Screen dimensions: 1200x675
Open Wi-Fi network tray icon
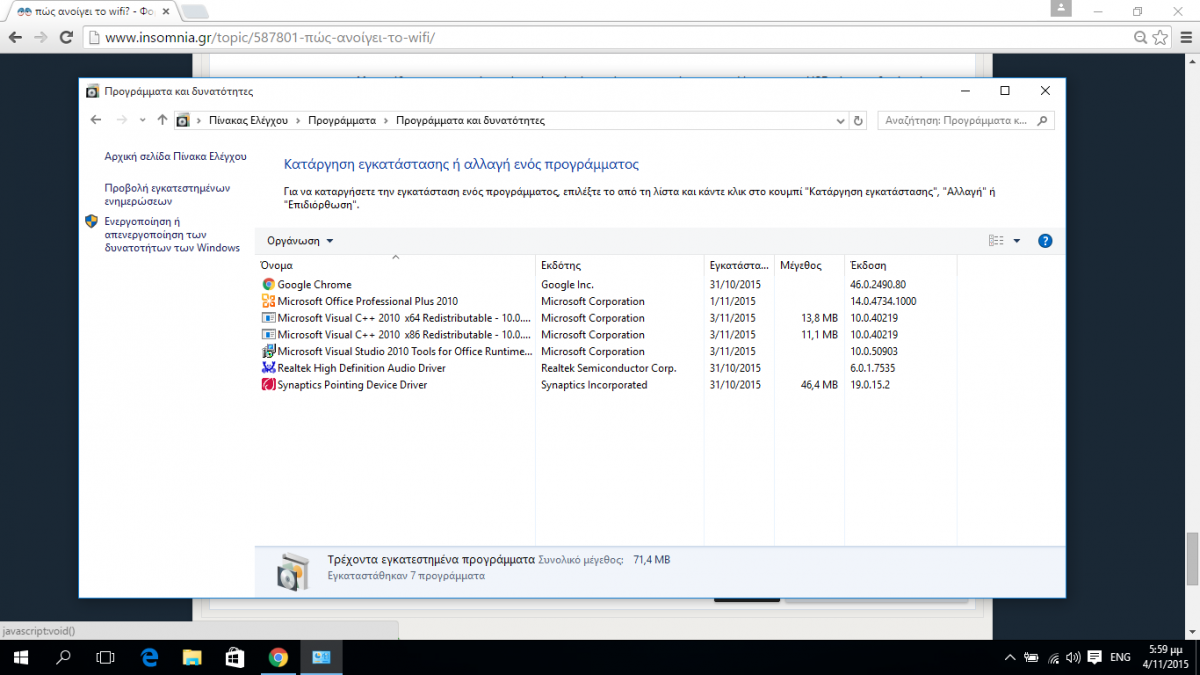[x=1053, y=657]
